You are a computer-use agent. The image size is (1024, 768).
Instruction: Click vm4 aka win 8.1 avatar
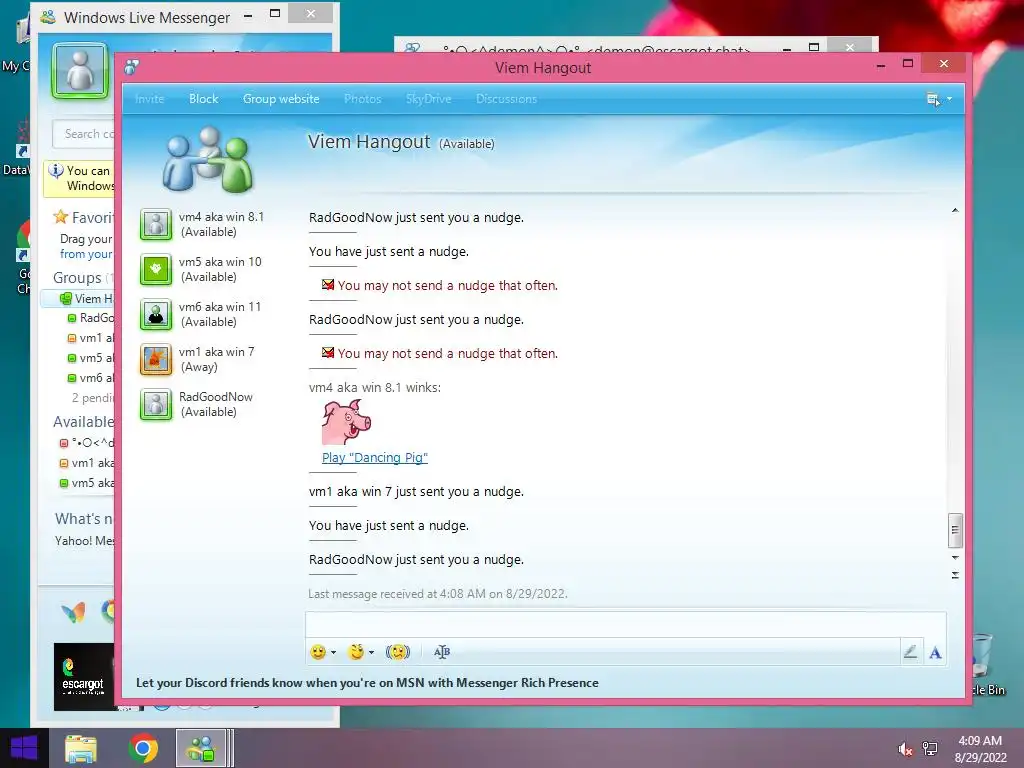point(156,225)
